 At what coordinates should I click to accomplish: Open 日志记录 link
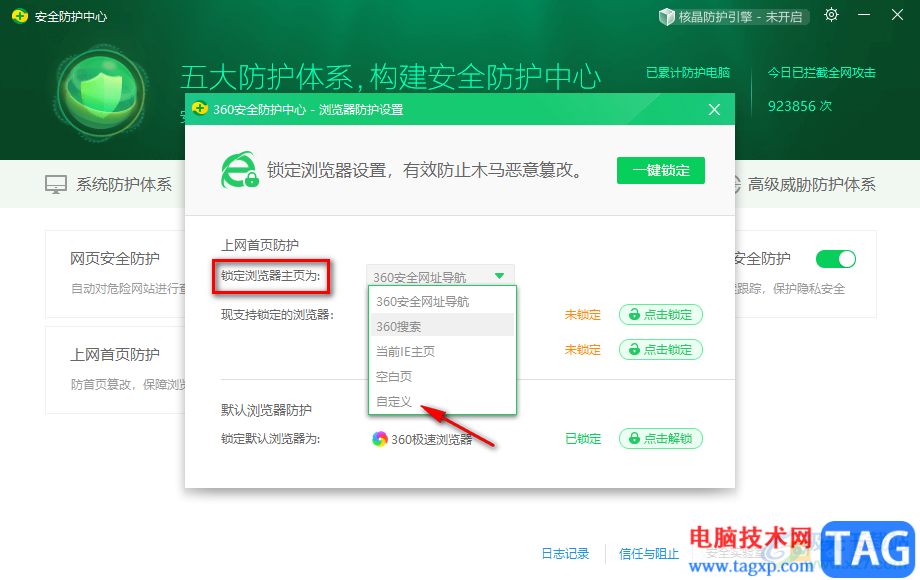click(x=565, y=554)
